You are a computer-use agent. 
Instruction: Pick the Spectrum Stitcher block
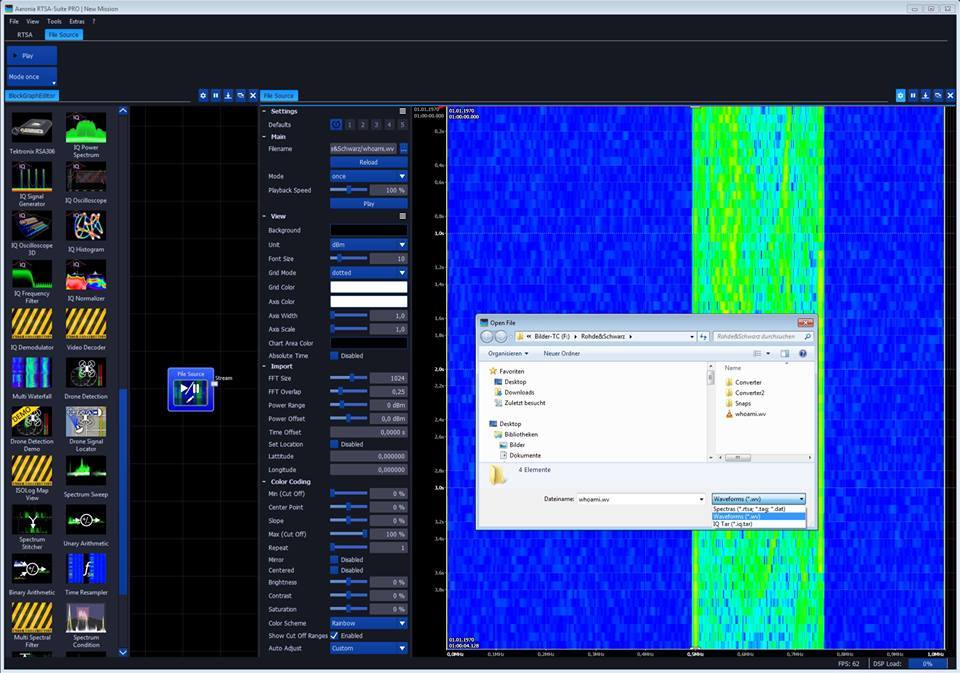pos(32,527)
